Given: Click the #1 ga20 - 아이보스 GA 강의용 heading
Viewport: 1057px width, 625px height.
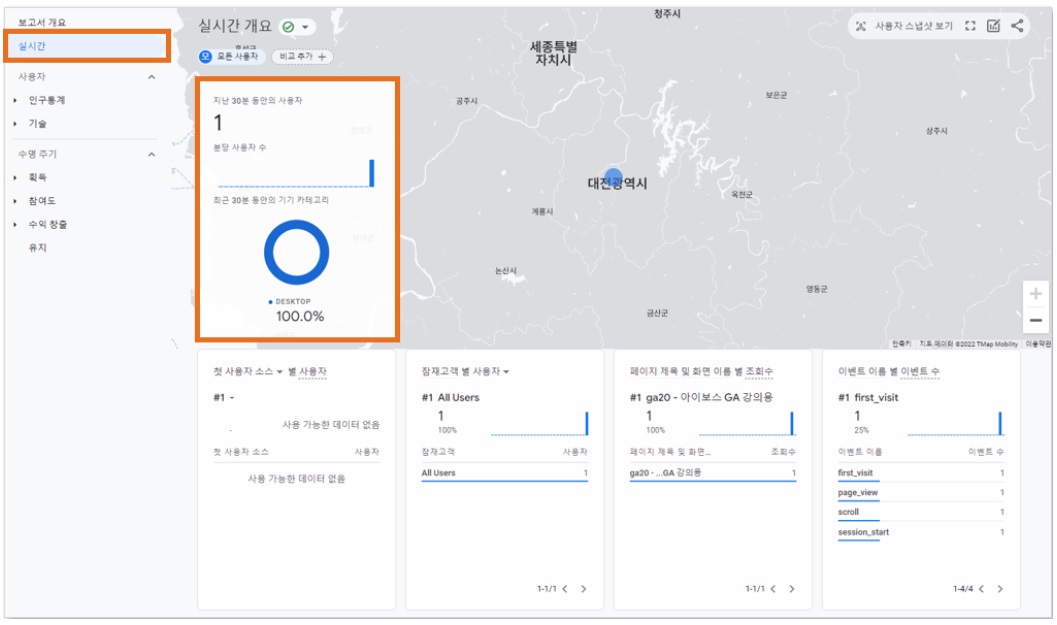Looking at the screenshot, I should [701, 398].
